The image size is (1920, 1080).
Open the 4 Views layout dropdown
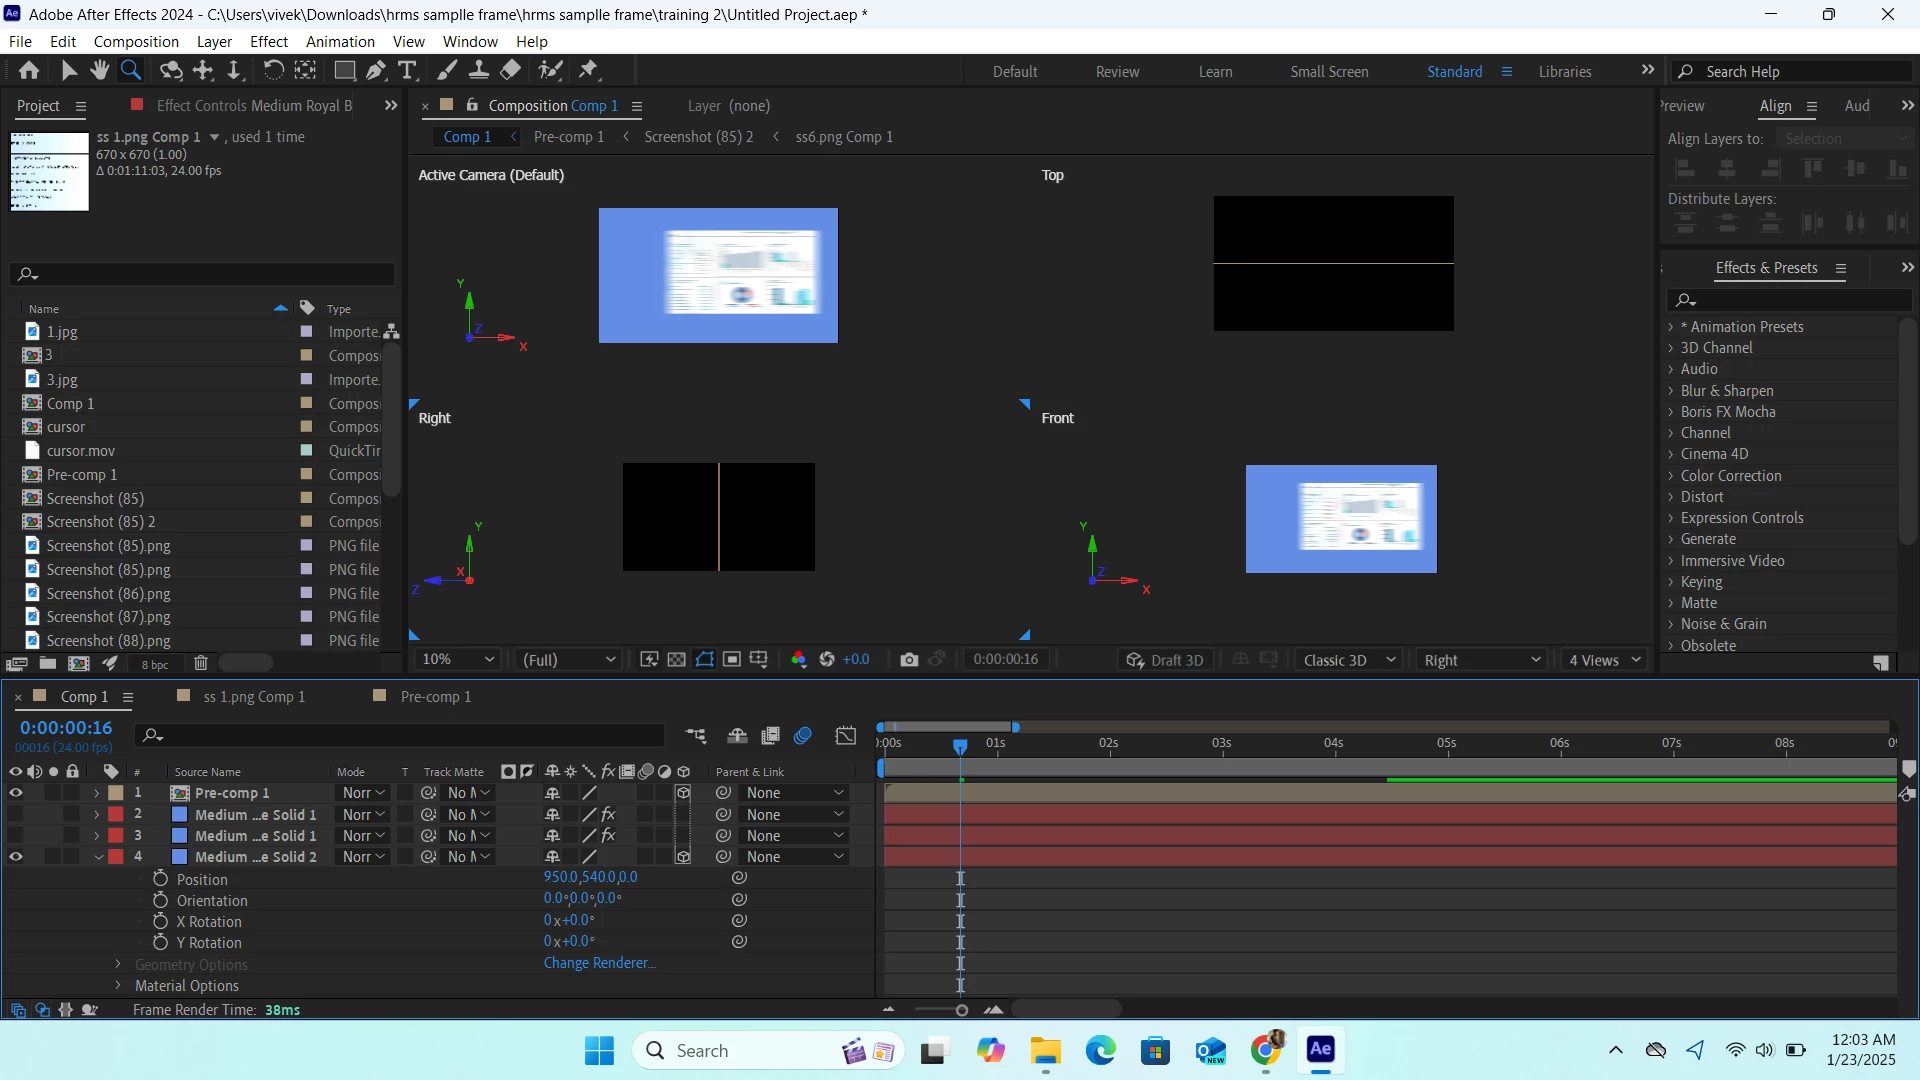1604,659
